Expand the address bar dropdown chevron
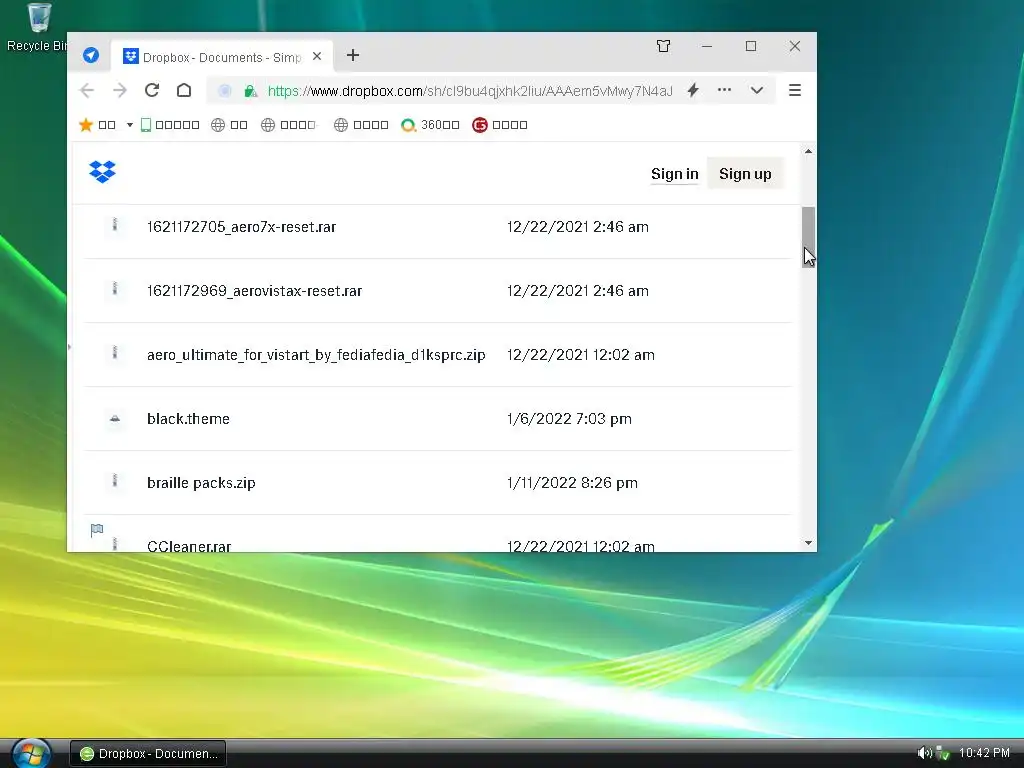 (757, 91)
